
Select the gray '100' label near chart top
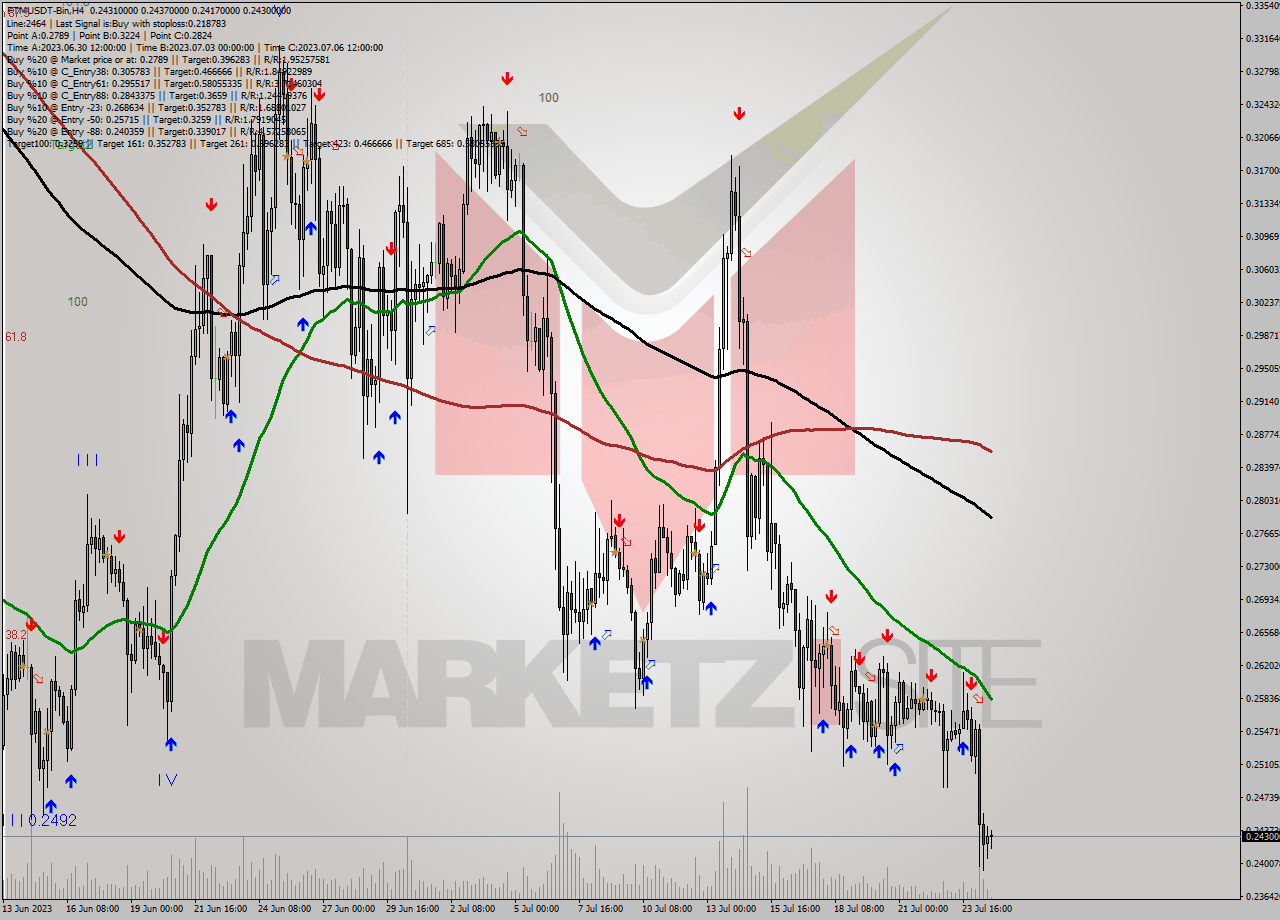(548, 97)
